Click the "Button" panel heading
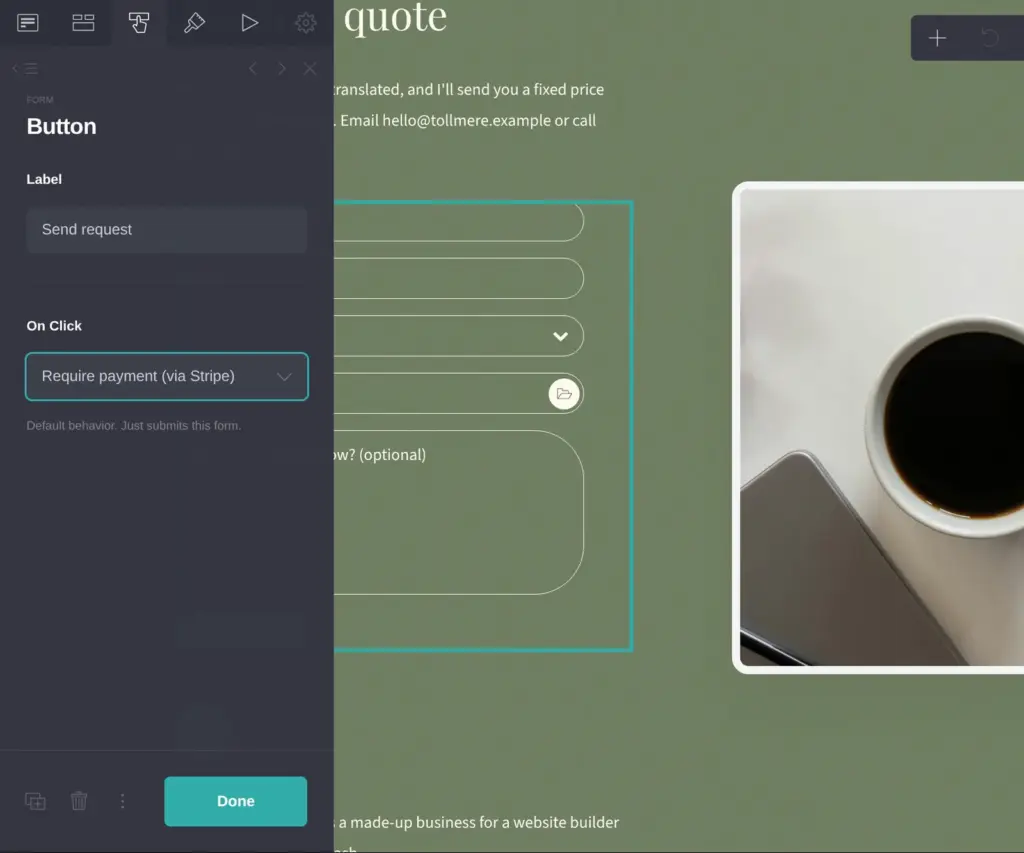The width and height of the screenshot is (1024, 853). 61,126
